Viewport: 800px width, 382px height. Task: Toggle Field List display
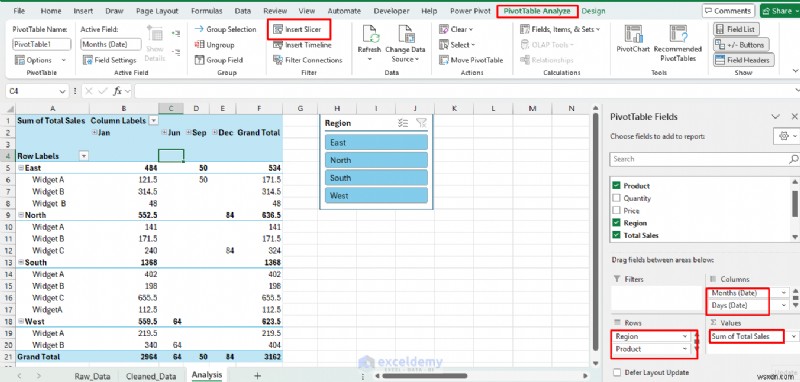click(x=736, y=30)
